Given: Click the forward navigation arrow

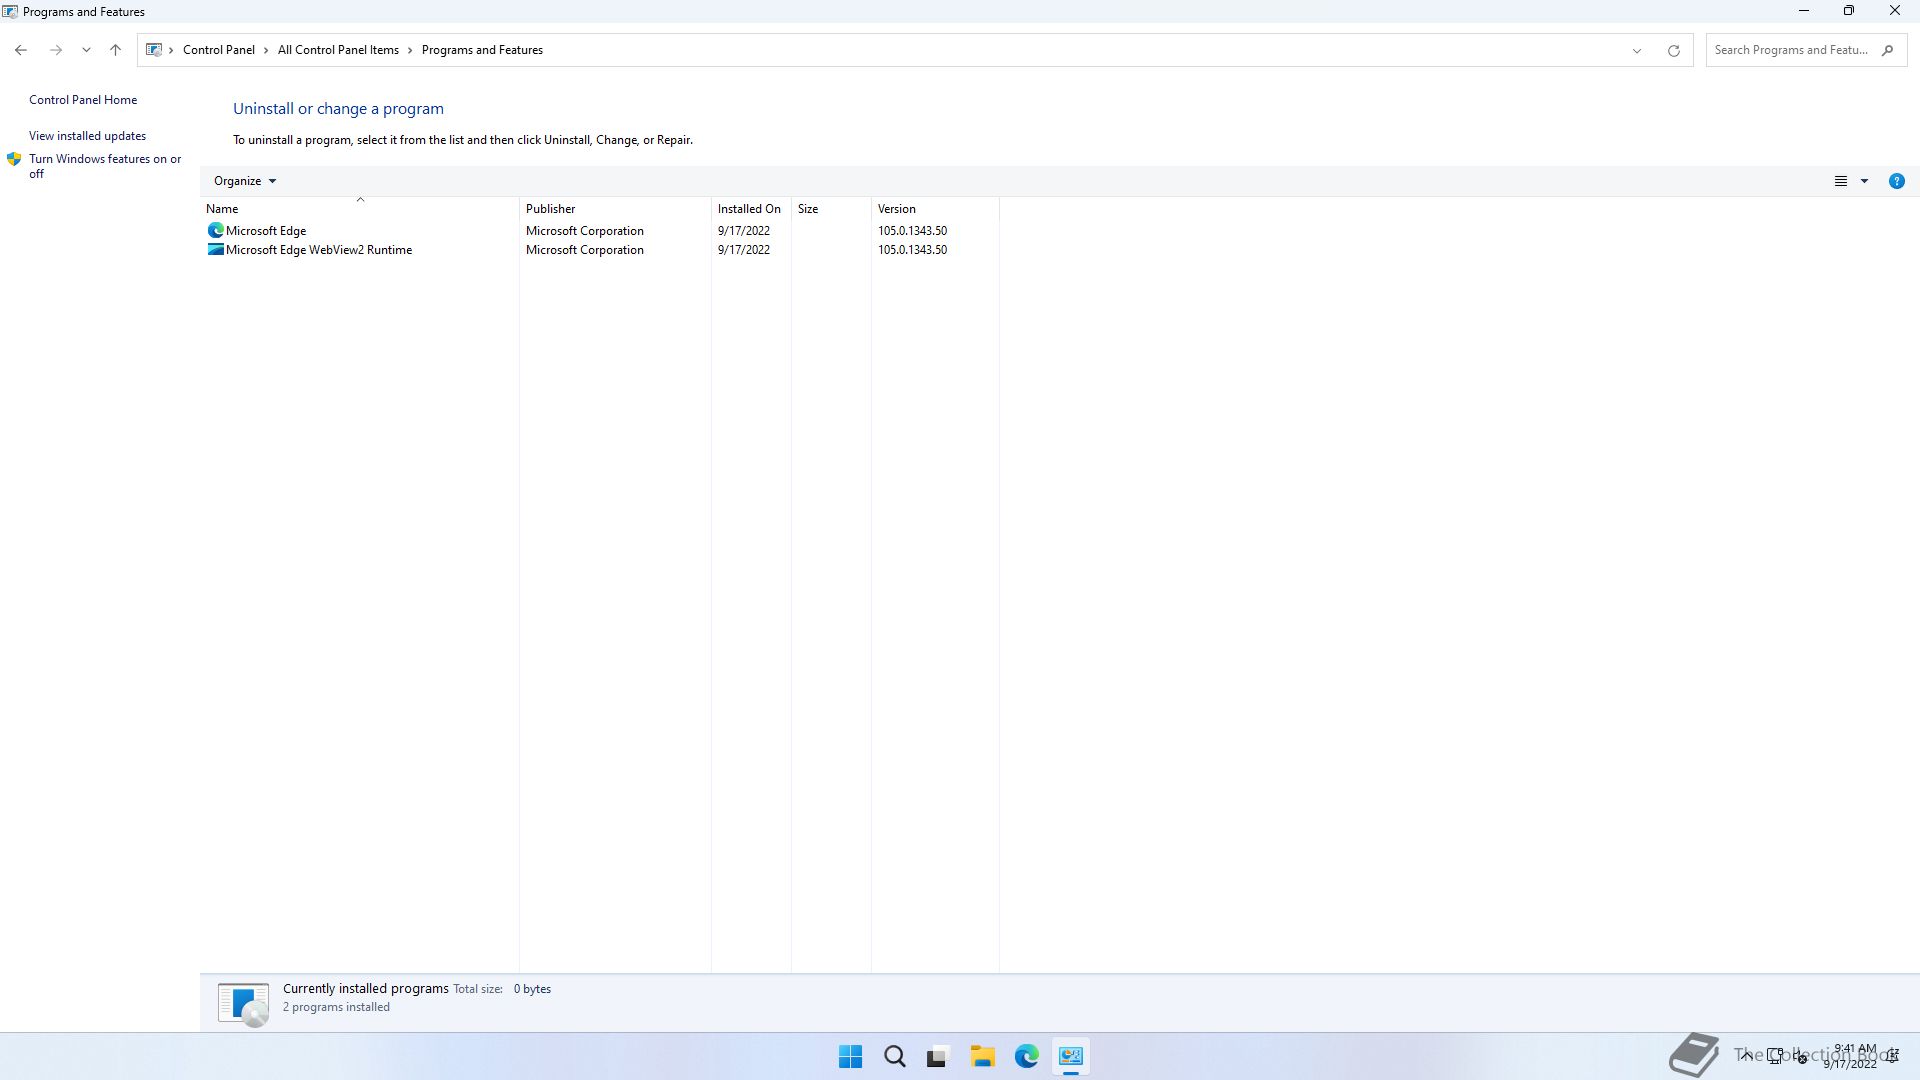Looking at the screenshot, I should click(x=56, y=50).
